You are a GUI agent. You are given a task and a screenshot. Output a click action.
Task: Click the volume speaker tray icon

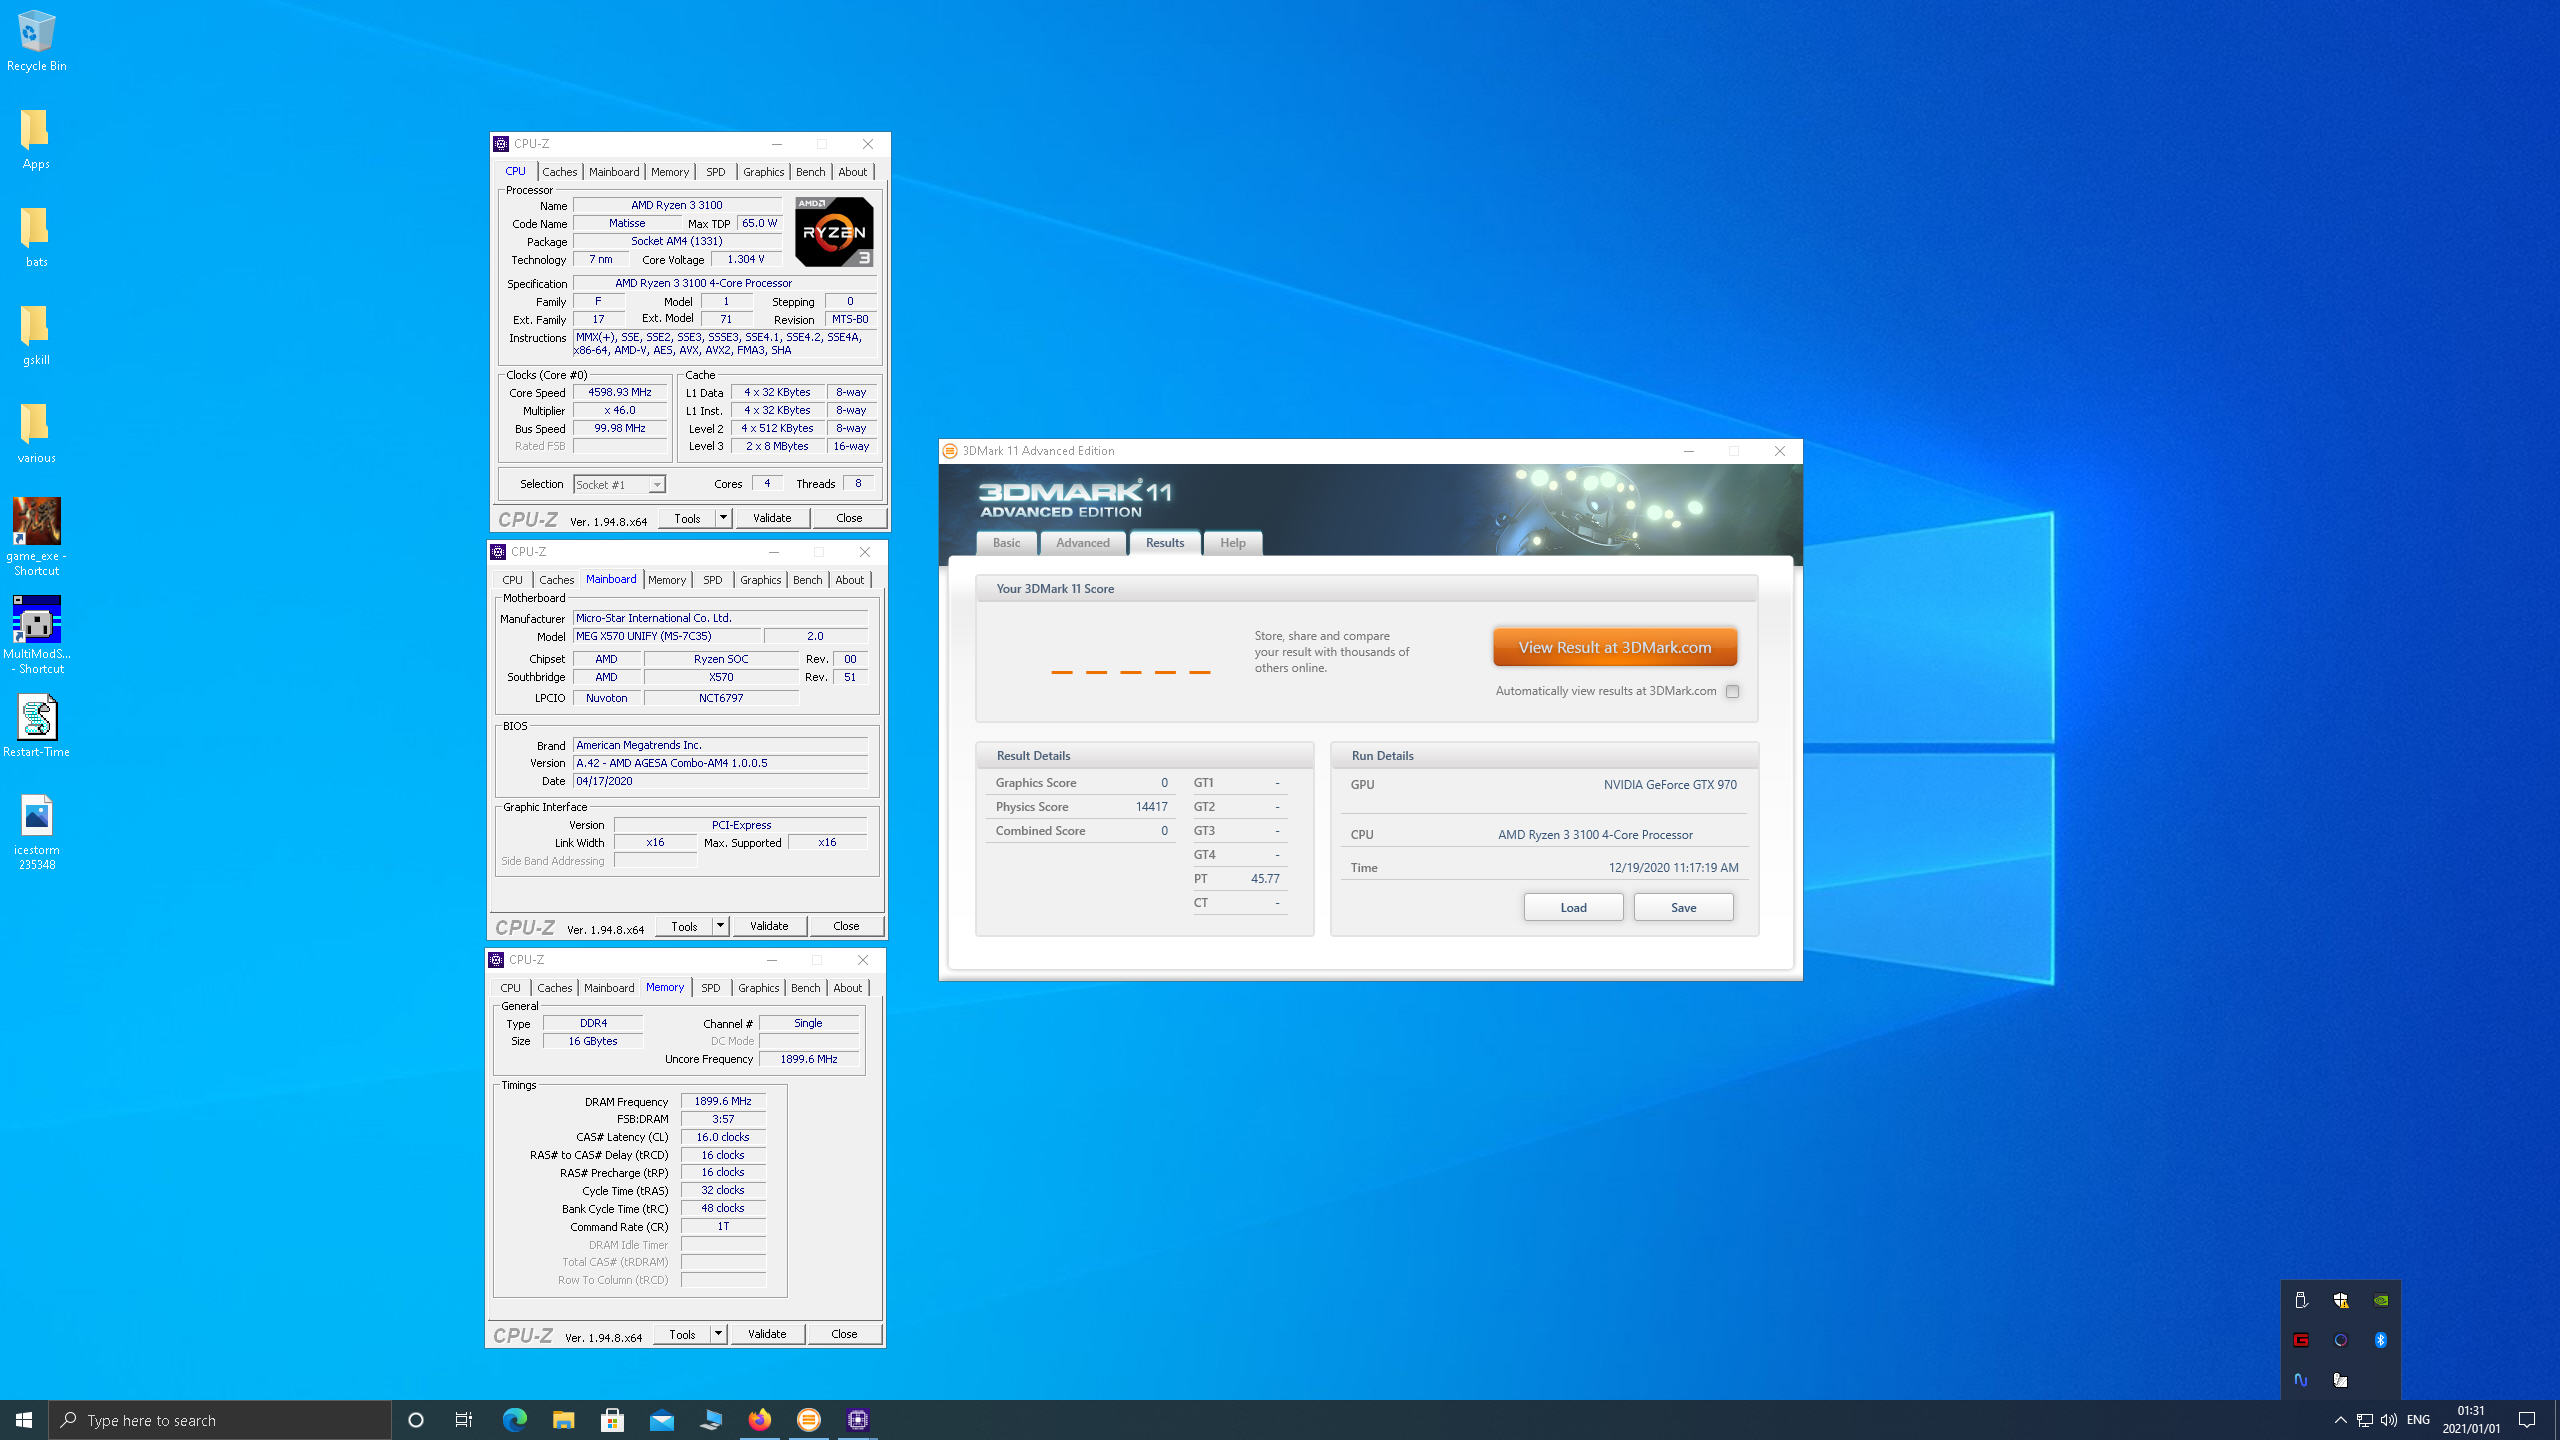pyautogui.click(x=2389, y=1420)
